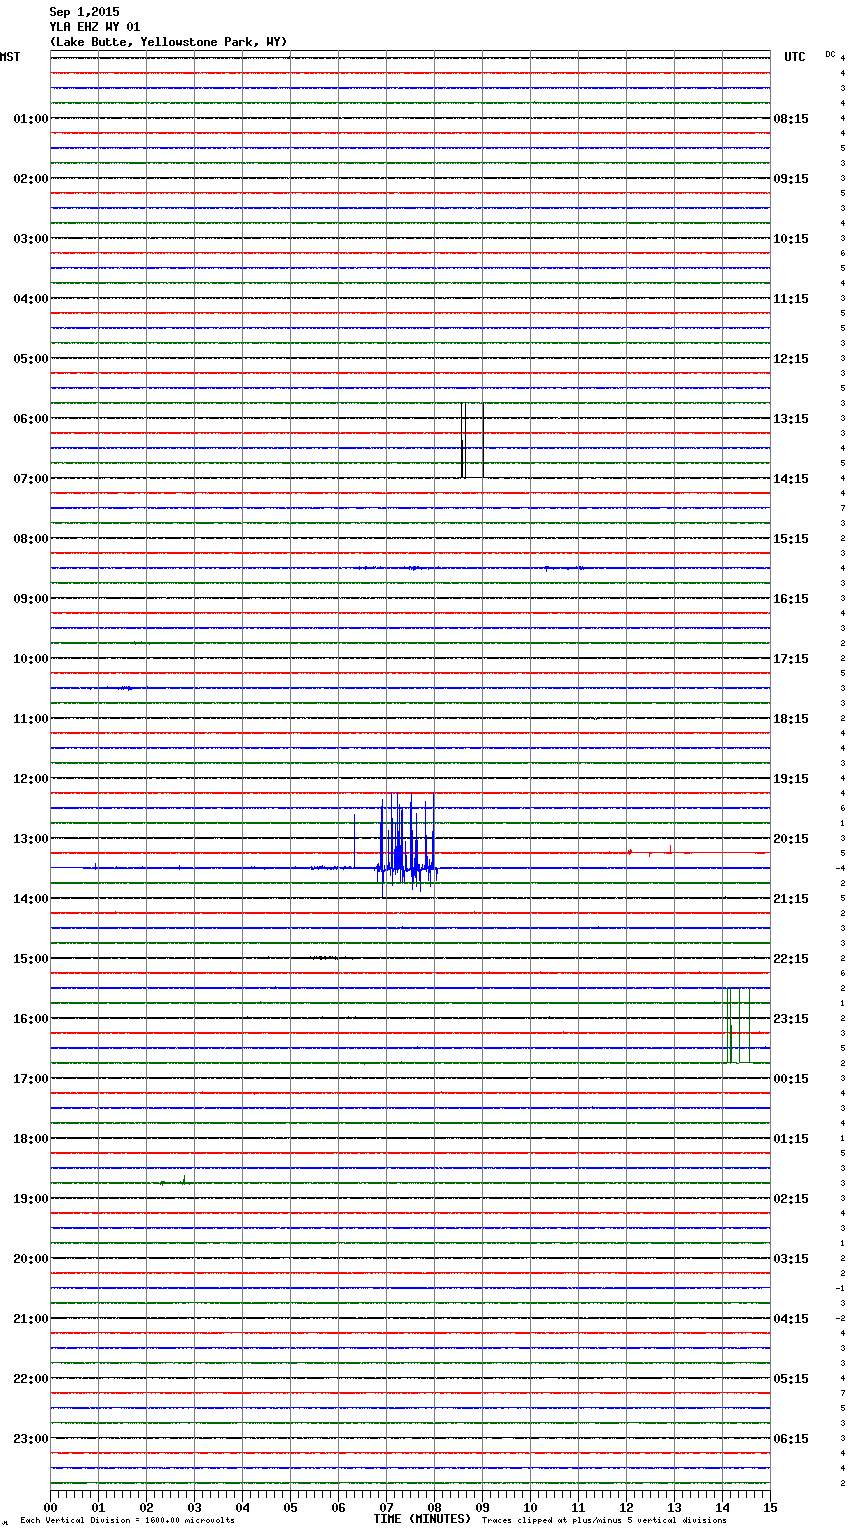The width and height of the screenshot is (850, 1534).
Task: Click the 20:15 UTC time label
Action: tap(791, 839)
